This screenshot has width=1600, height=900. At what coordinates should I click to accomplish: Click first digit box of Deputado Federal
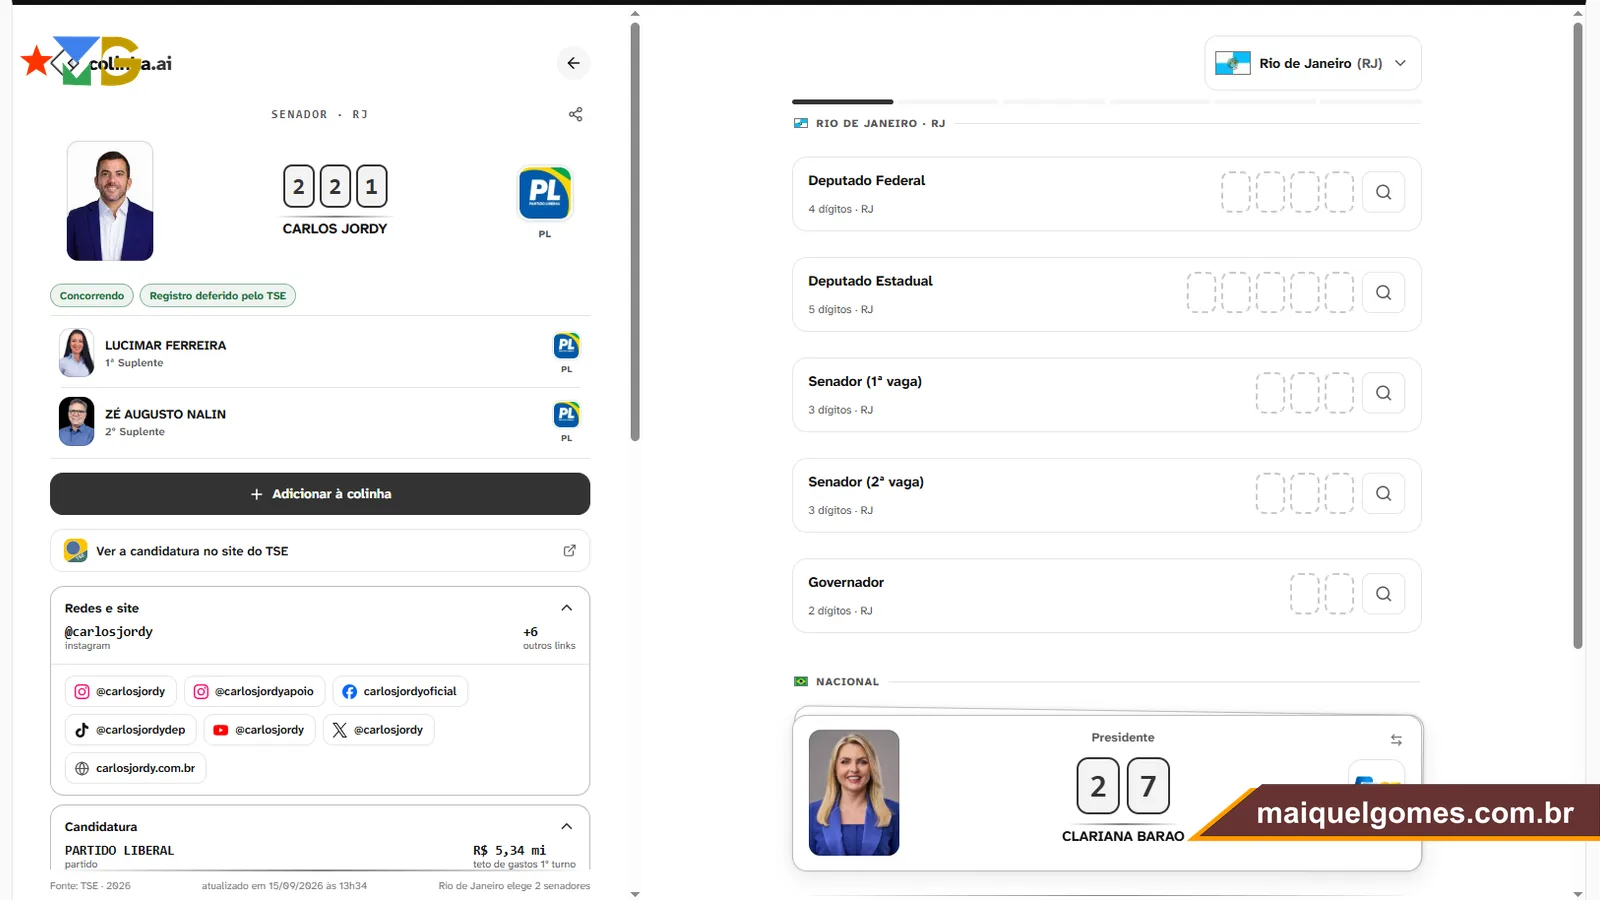coord(1236,192)
